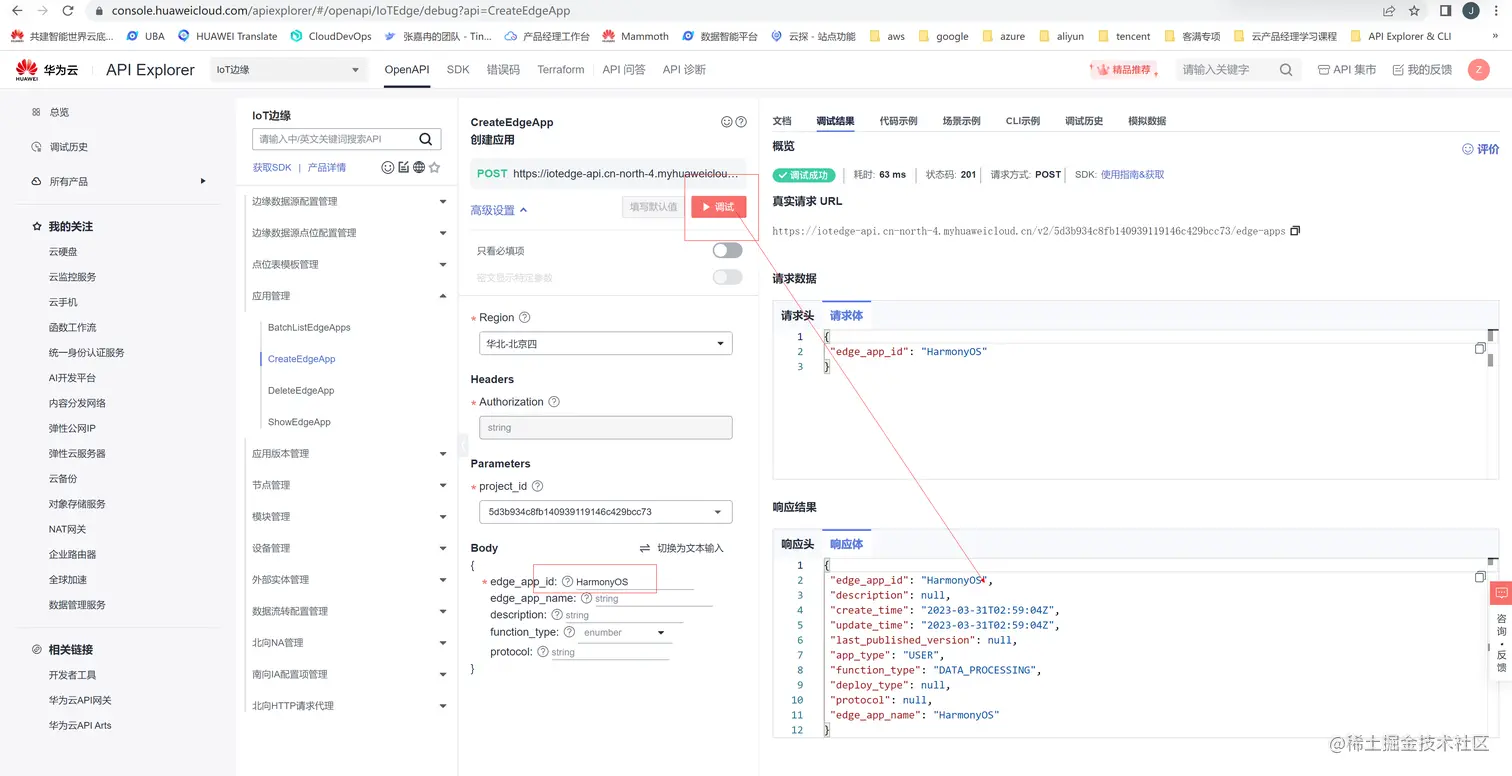The height and width of the screenshot is (776, 1512).
Task: Expand 所有产品 in left sidebar
Action: (x=118, y=181)
